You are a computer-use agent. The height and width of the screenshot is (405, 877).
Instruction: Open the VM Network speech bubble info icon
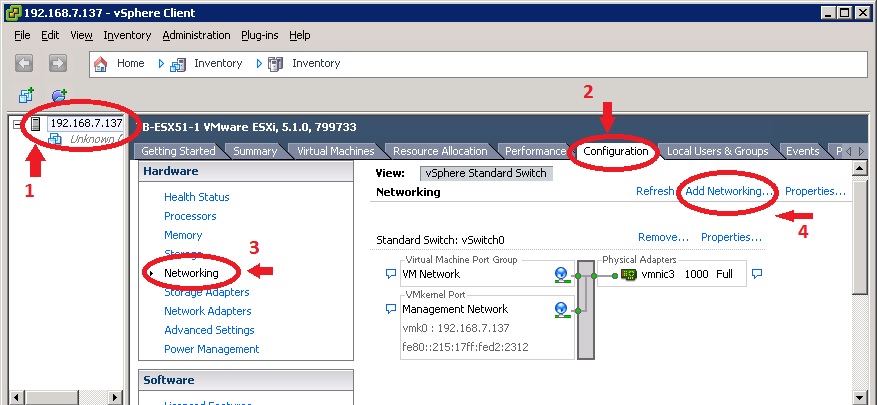[x=391, y=274]
